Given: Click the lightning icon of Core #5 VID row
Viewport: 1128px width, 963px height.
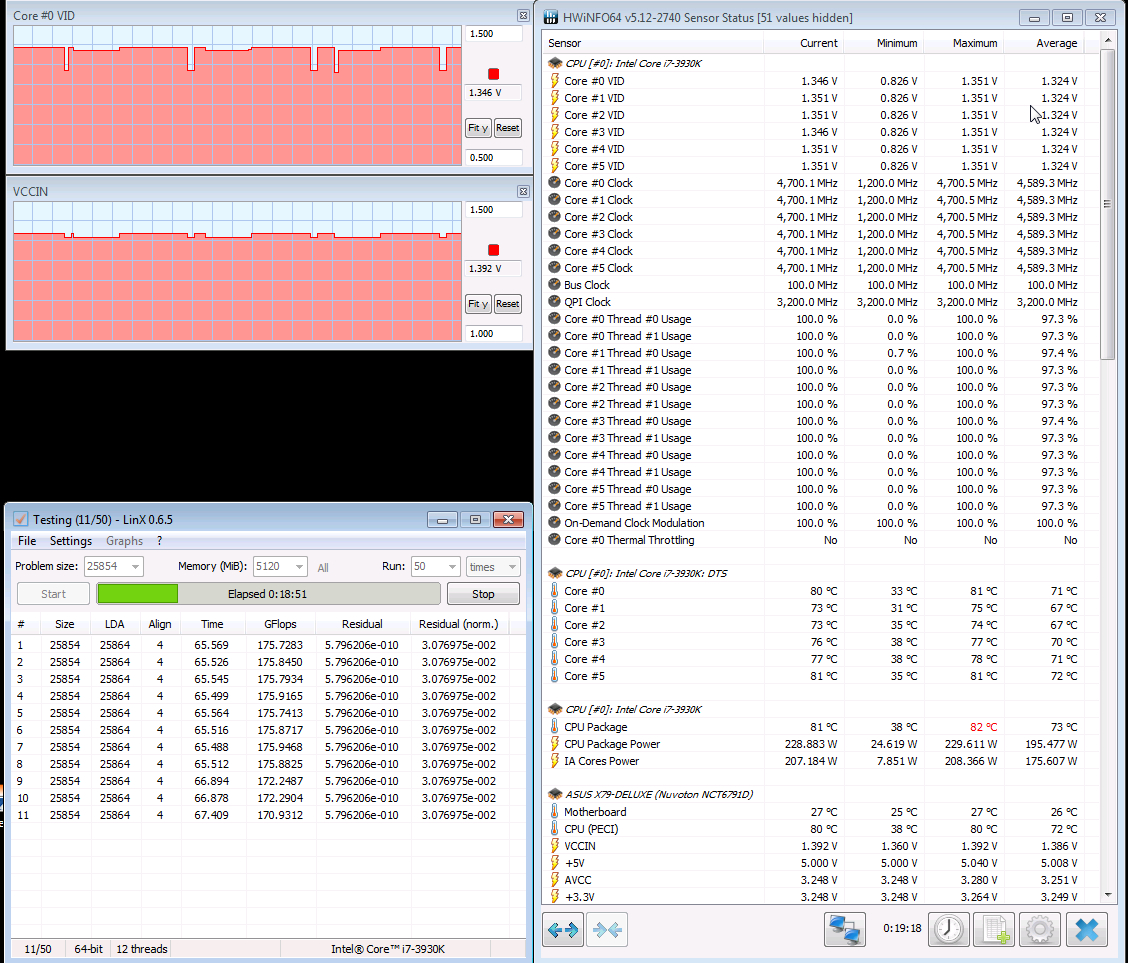Looking at the screenshot, I should 555,165.
